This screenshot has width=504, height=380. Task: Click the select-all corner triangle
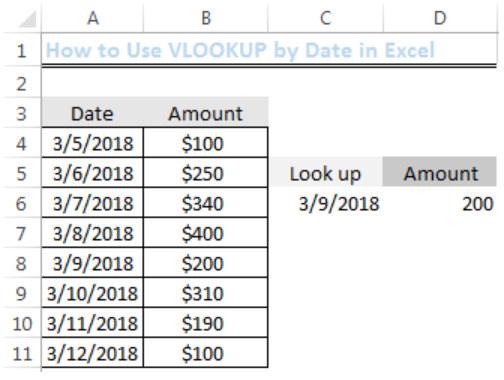27,19
